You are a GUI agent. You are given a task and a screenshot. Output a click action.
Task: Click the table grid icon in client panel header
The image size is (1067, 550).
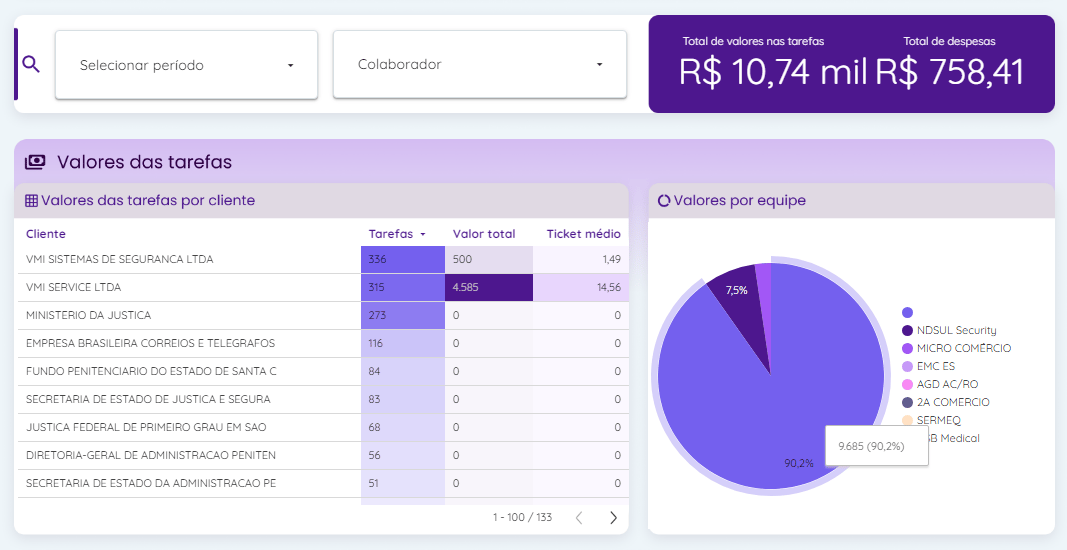pos(31,201)
